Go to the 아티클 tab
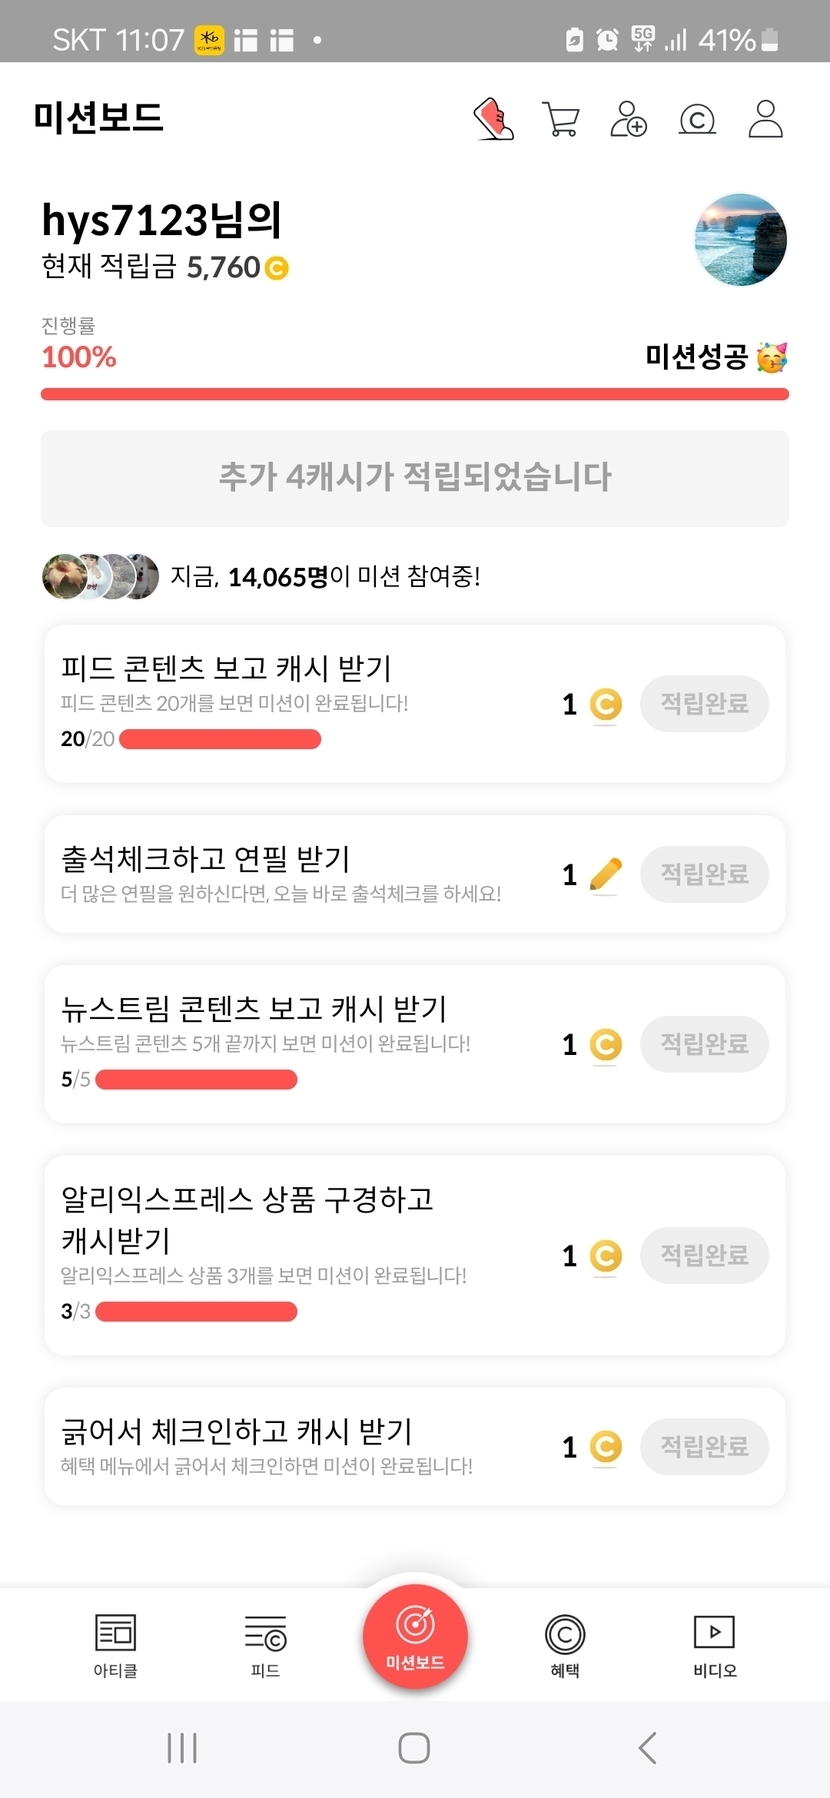 click(115, 1645)
